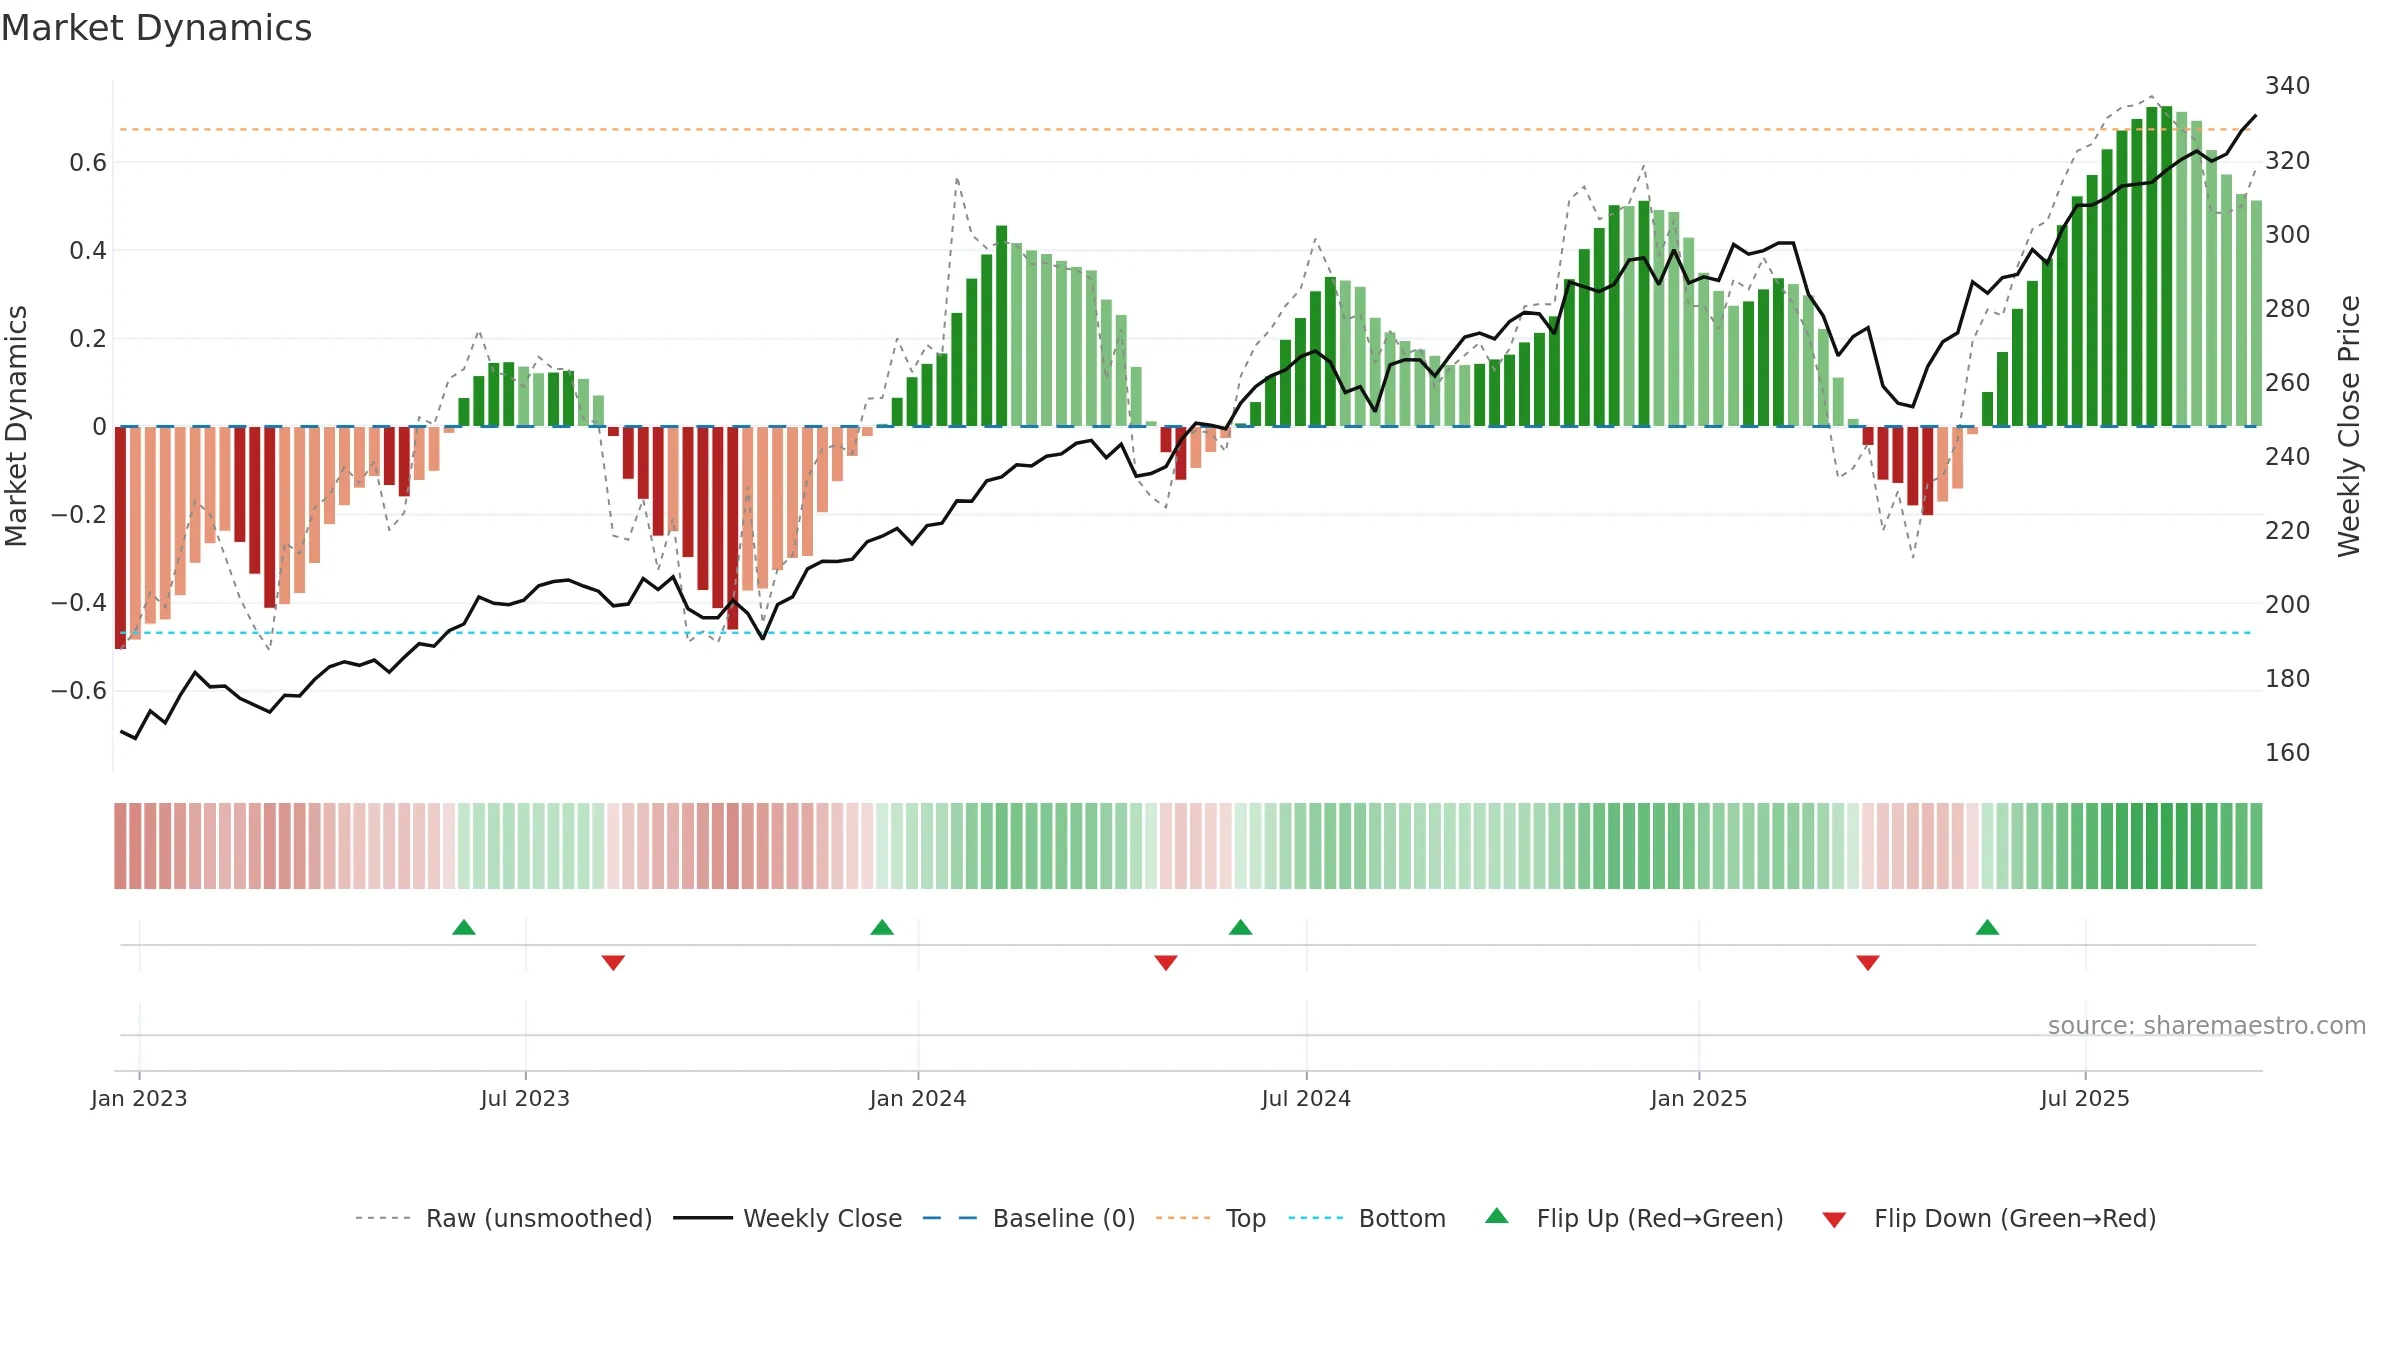This screenshot has height=1350, width=2400.
Task: Click the Jul 2024 x-axis label
Action: 1306,1099
